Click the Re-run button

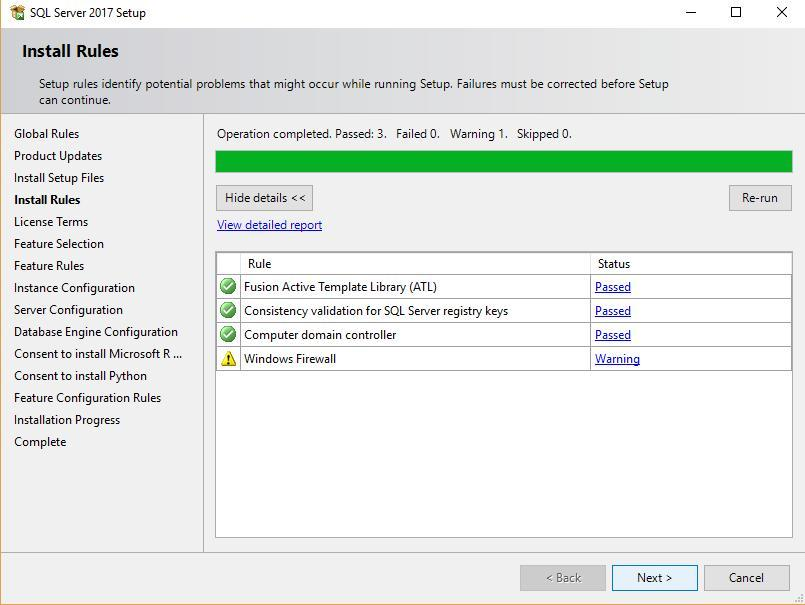pos(760,198)
